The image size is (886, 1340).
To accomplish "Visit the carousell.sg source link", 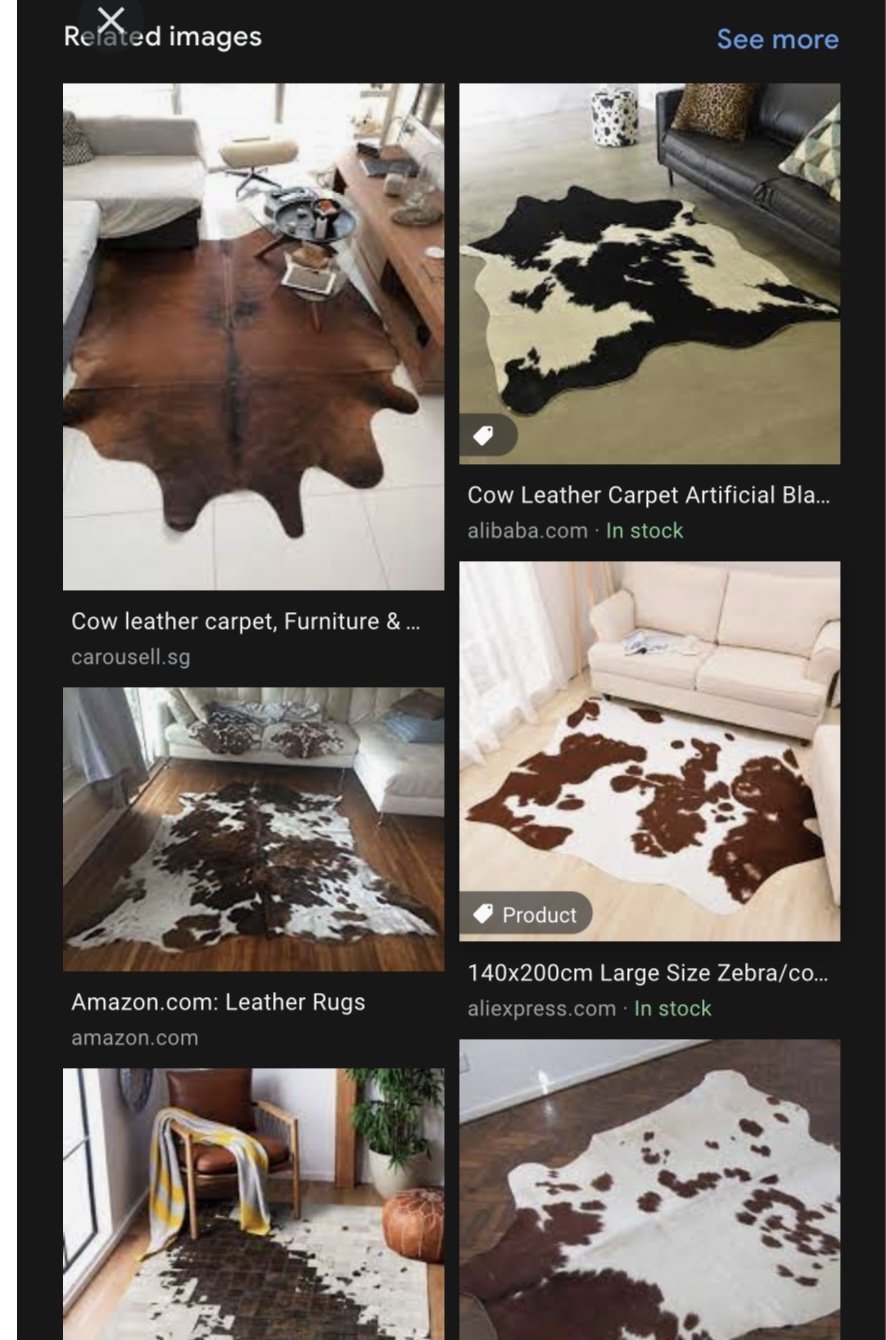I will pos(130,657).
